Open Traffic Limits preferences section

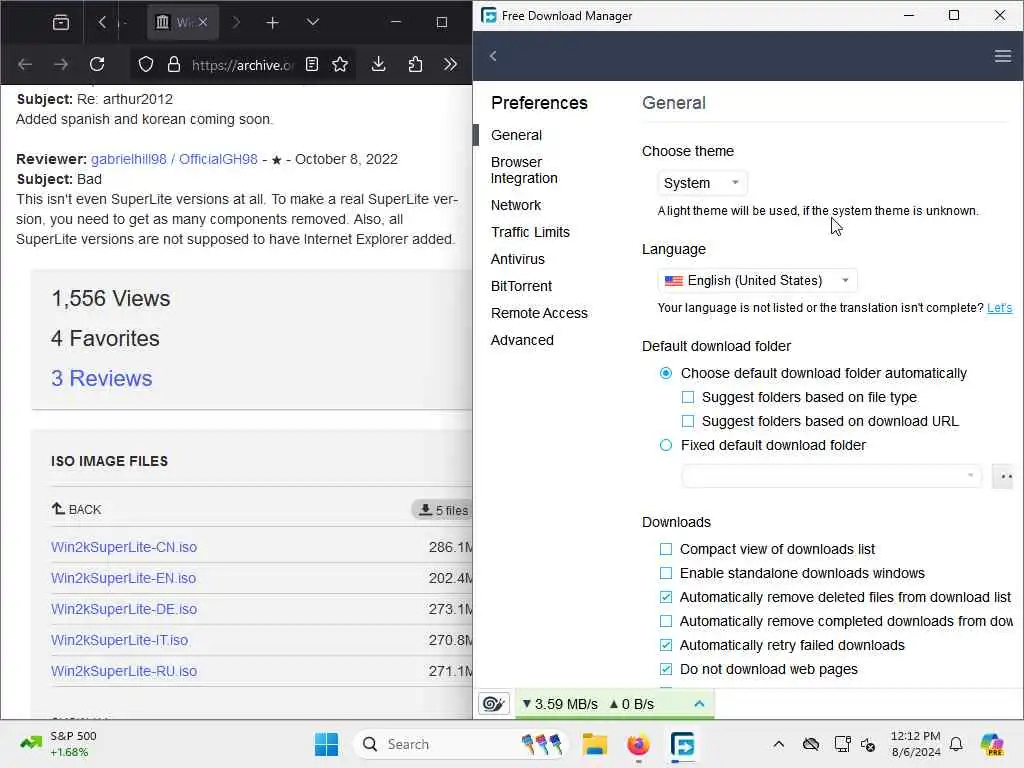[x=530, y=232]
